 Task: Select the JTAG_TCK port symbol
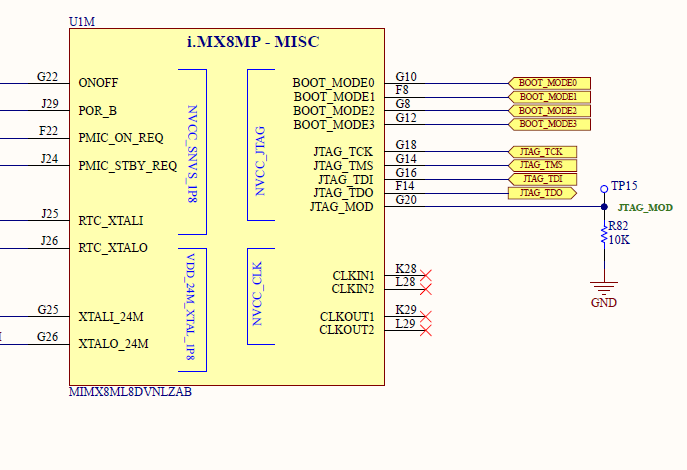coord(542,152)
